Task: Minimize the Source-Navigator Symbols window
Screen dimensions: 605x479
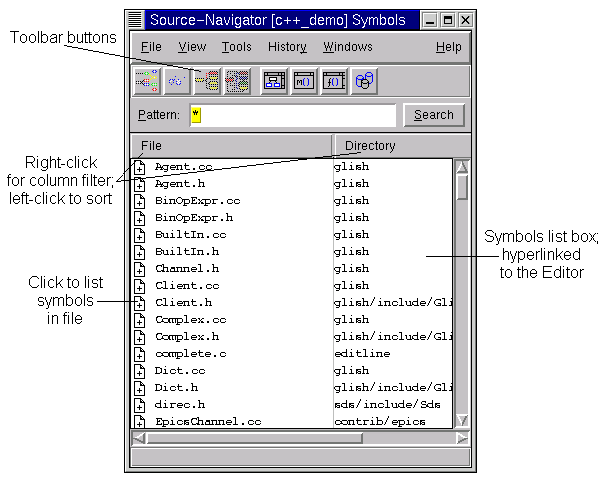Action: click(x=430, y=20)
